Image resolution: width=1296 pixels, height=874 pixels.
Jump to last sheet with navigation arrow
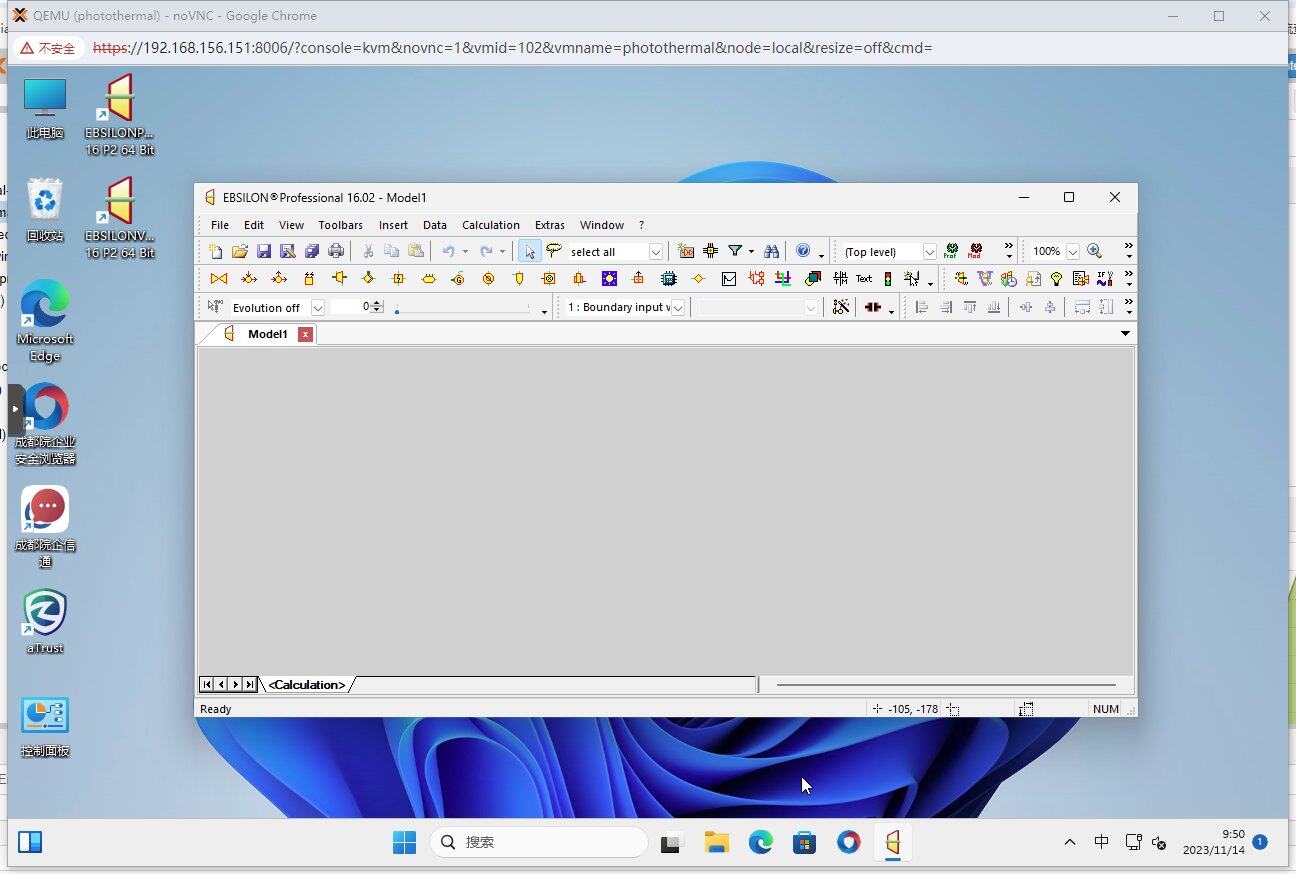point(250,685)
